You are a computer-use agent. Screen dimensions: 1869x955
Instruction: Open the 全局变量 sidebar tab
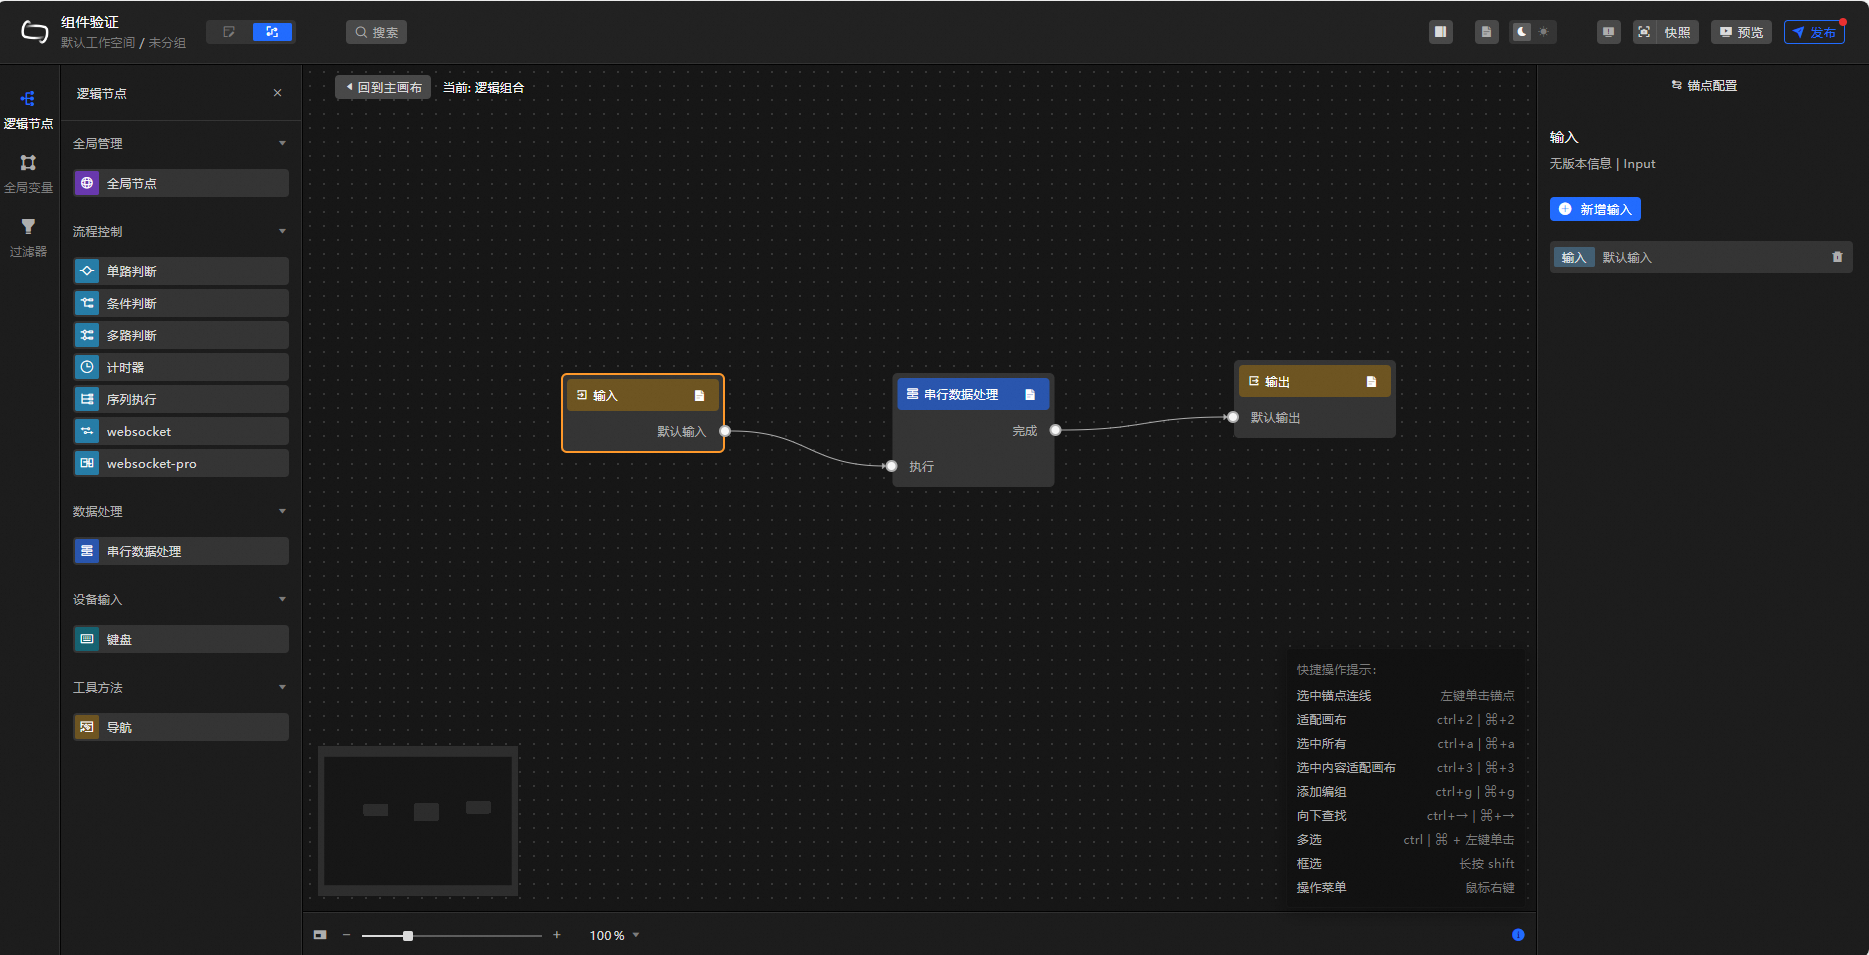click(x=28, y=174)
